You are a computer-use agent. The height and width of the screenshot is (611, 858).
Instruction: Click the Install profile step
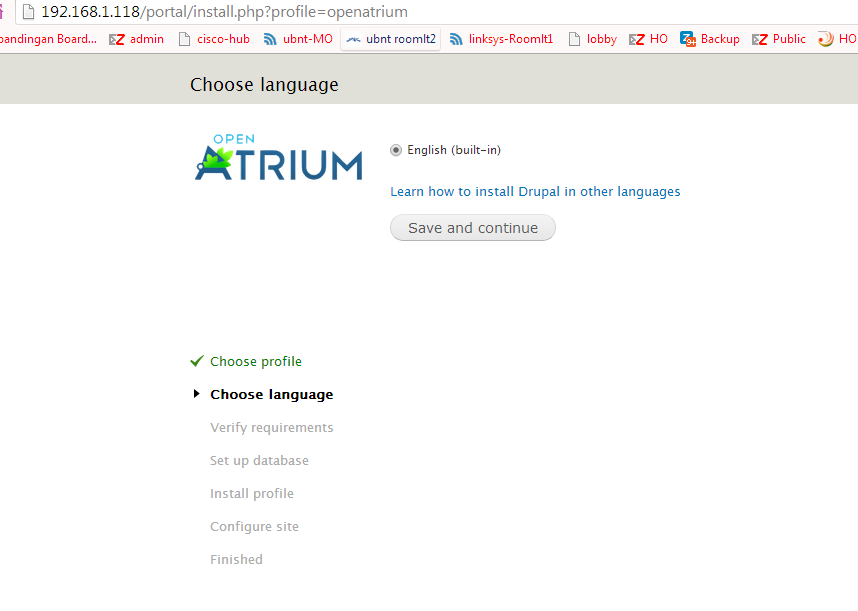[252, 493]
